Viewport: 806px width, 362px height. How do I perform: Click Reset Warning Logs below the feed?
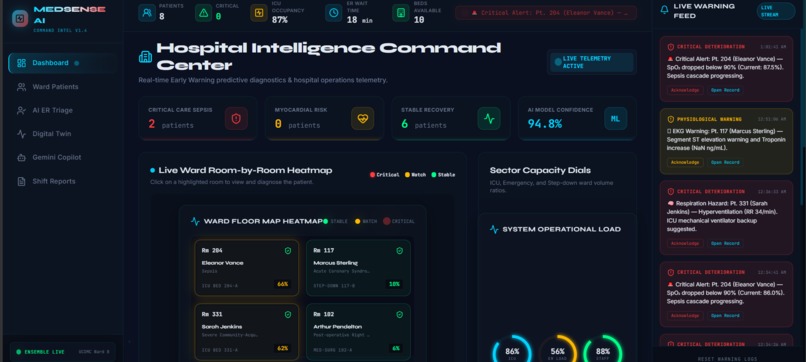click(x=727, y=358)
